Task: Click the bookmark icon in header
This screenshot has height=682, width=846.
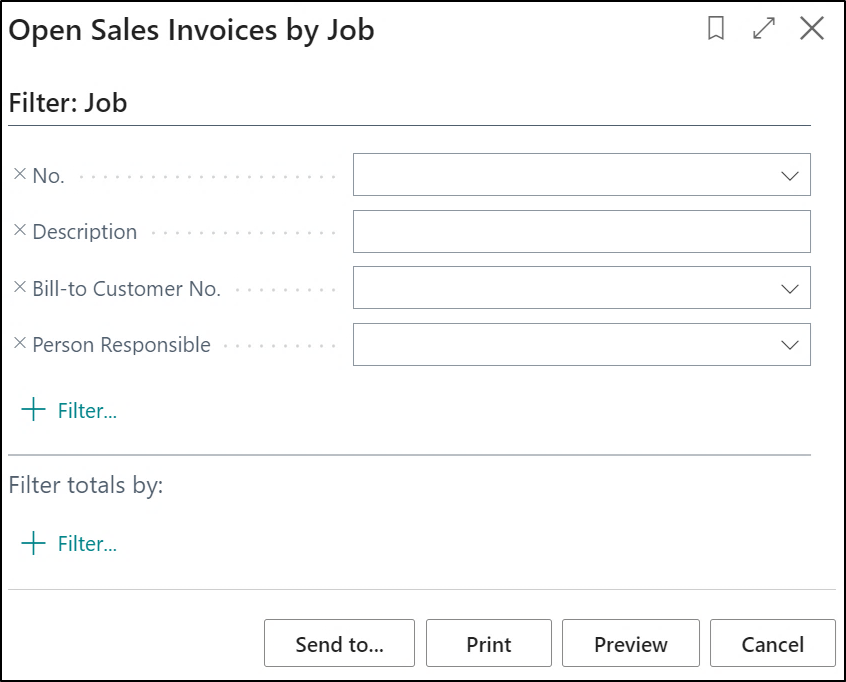Action: [716, 29]
